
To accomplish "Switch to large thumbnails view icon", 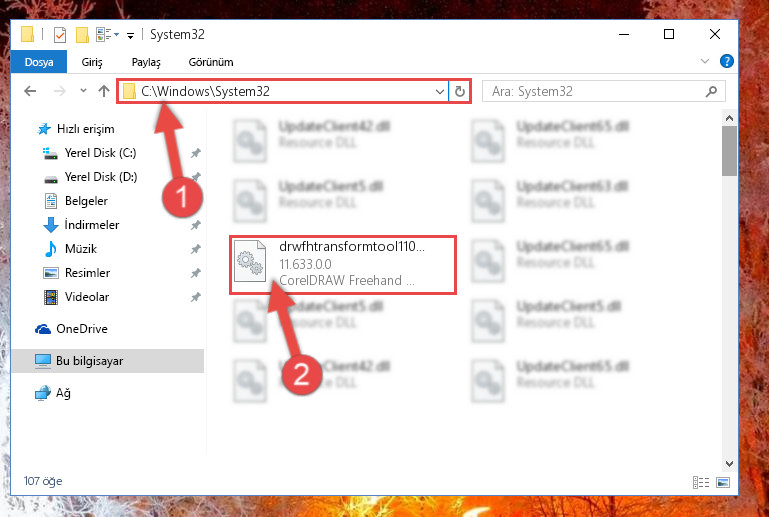I will coord(723,483).
